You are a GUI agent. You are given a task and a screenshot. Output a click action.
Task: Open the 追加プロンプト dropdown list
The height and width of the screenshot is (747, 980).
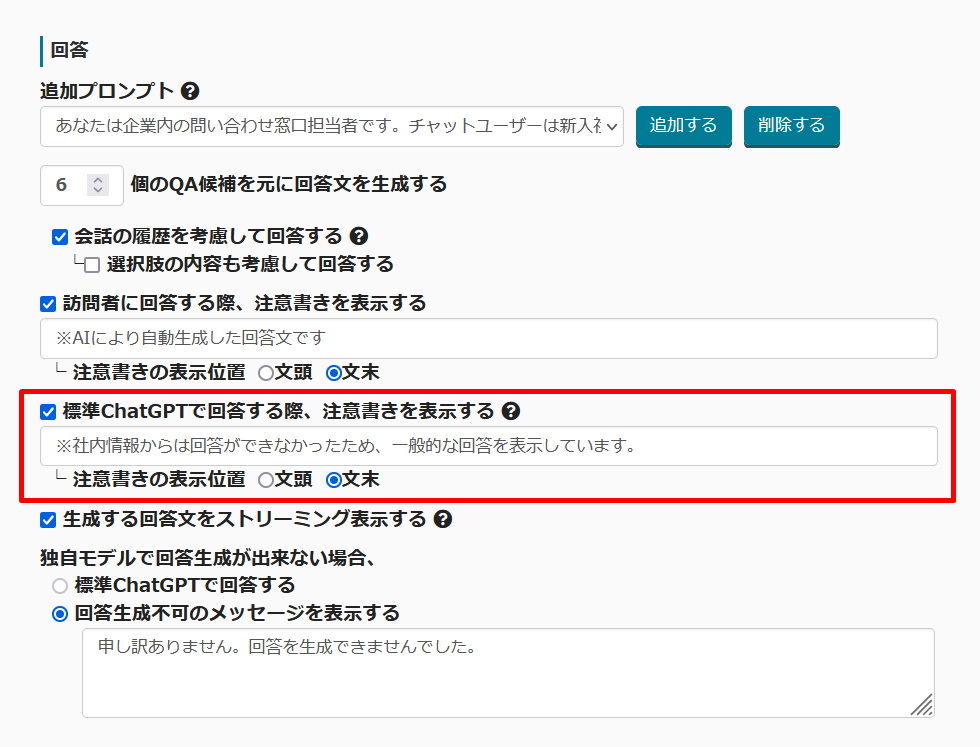coord(332,126)
